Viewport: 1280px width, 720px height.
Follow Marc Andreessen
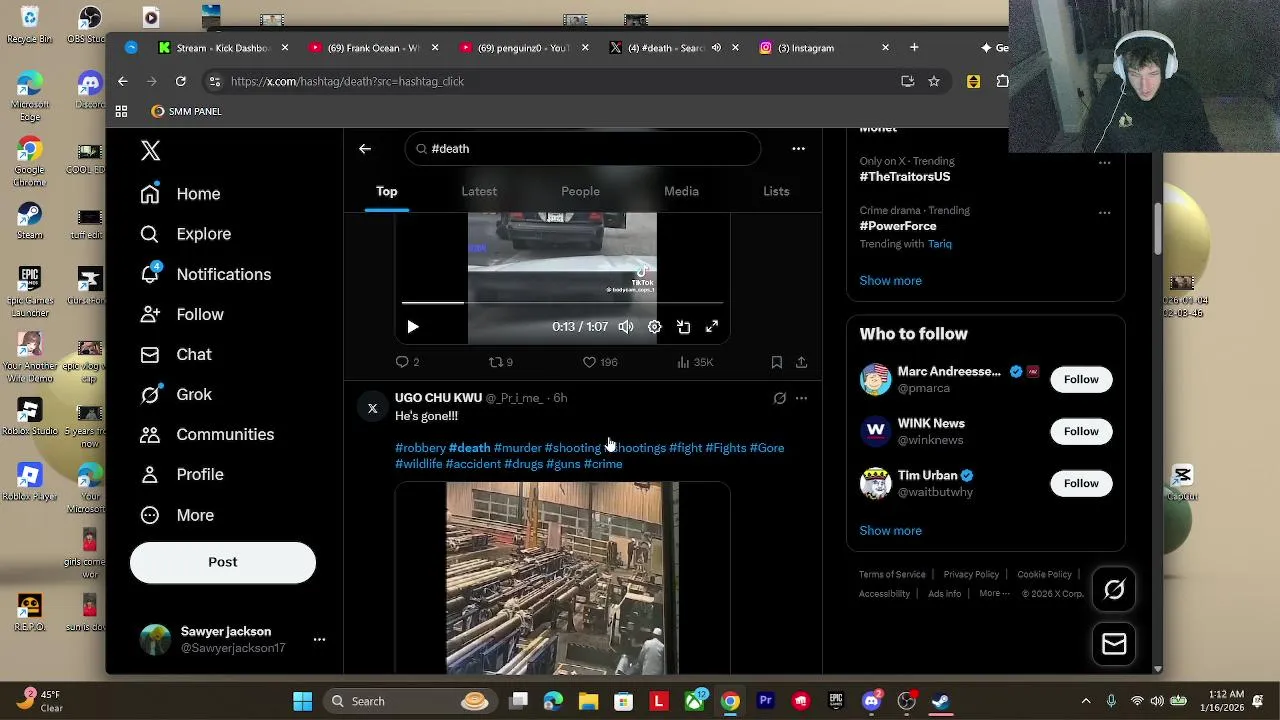tap(1081, 379)
